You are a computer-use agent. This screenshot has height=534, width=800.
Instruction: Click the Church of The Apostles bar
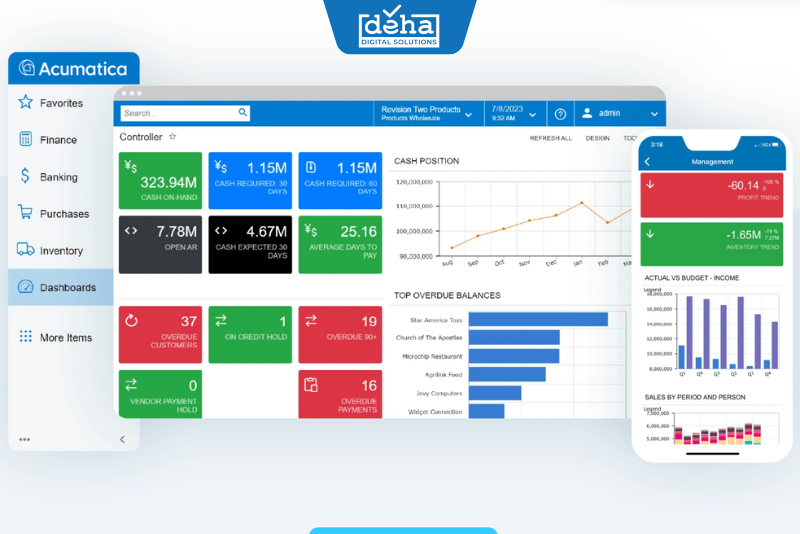(x=514, y=337)
